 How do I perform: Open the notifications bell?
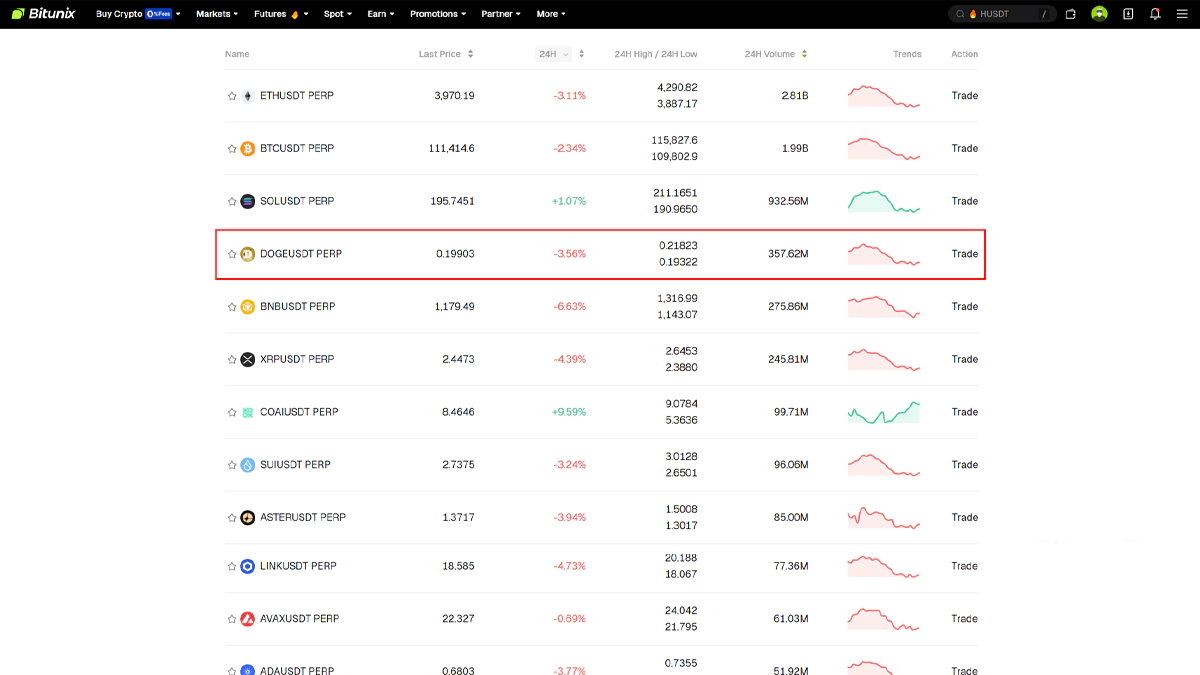click(x=1156, y=14)
